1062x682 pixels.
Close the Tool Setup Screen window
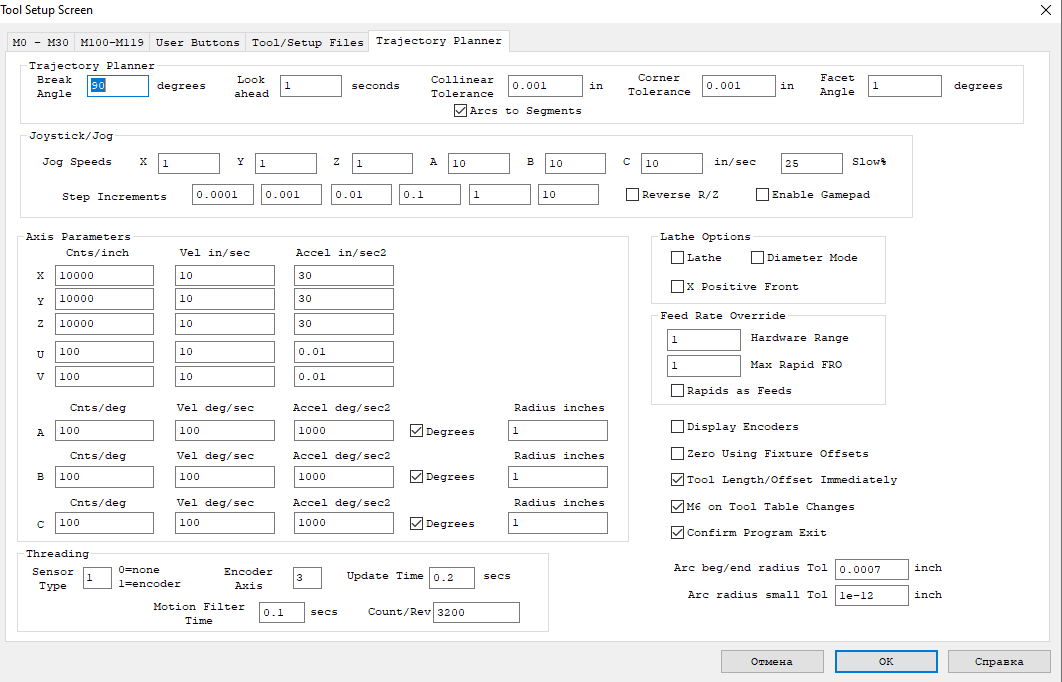pyautogui.click(x=1045, y=10)
